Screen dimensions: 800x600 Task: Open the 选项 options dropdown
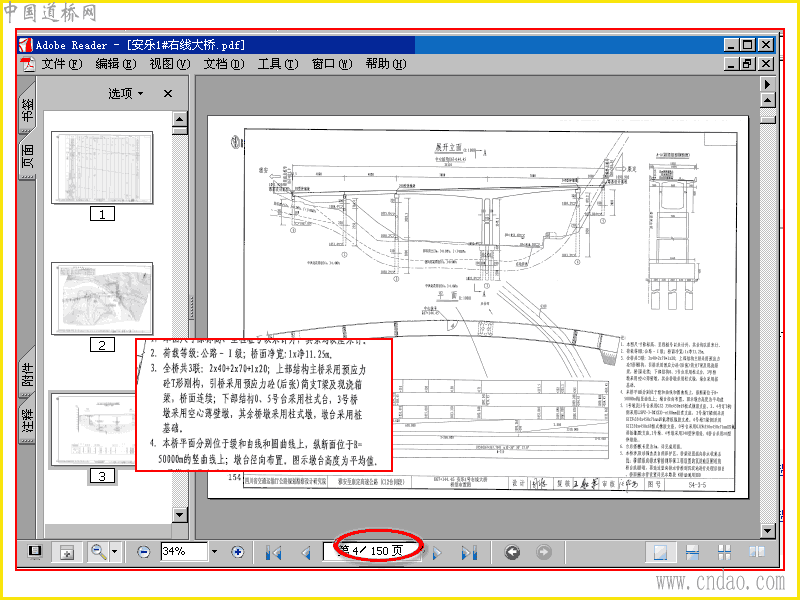tap(126, 93)
